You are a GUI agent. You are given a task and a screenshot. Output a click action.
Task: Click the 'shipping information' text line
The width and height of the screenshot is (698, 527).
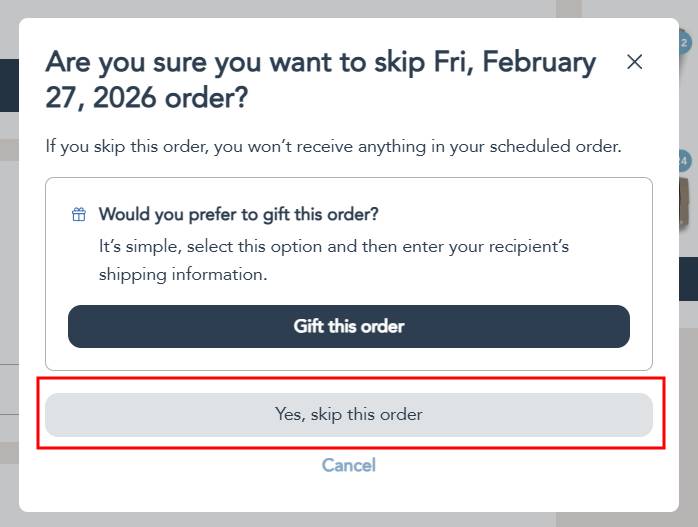(x=183, y=274)
